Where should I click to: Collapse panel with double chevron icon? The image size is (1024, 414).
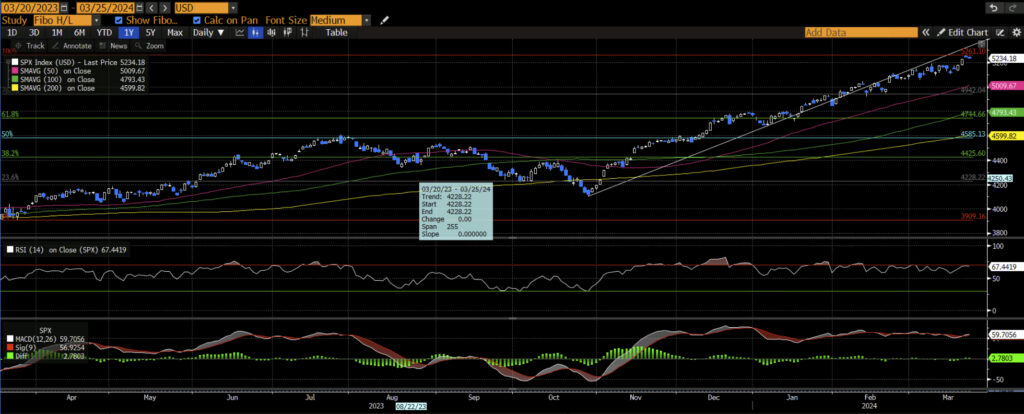pos(925,32)
